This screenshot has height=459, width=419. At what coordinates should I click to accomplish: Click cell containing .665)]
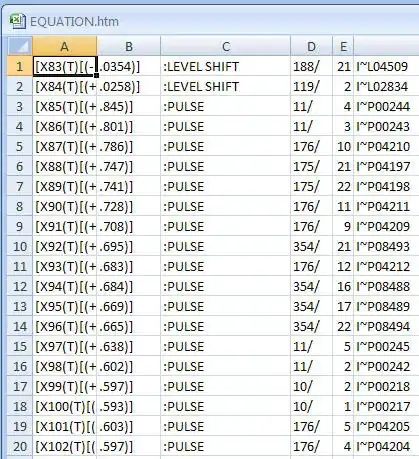pos(129,326)
